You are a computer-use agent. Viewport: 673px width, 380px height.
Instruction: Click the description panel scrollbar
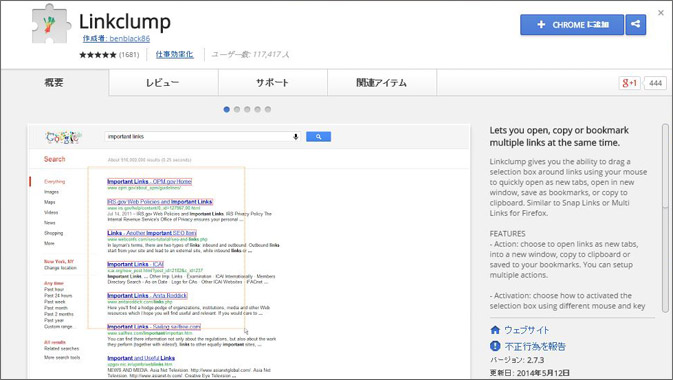[x=665, y=218]
